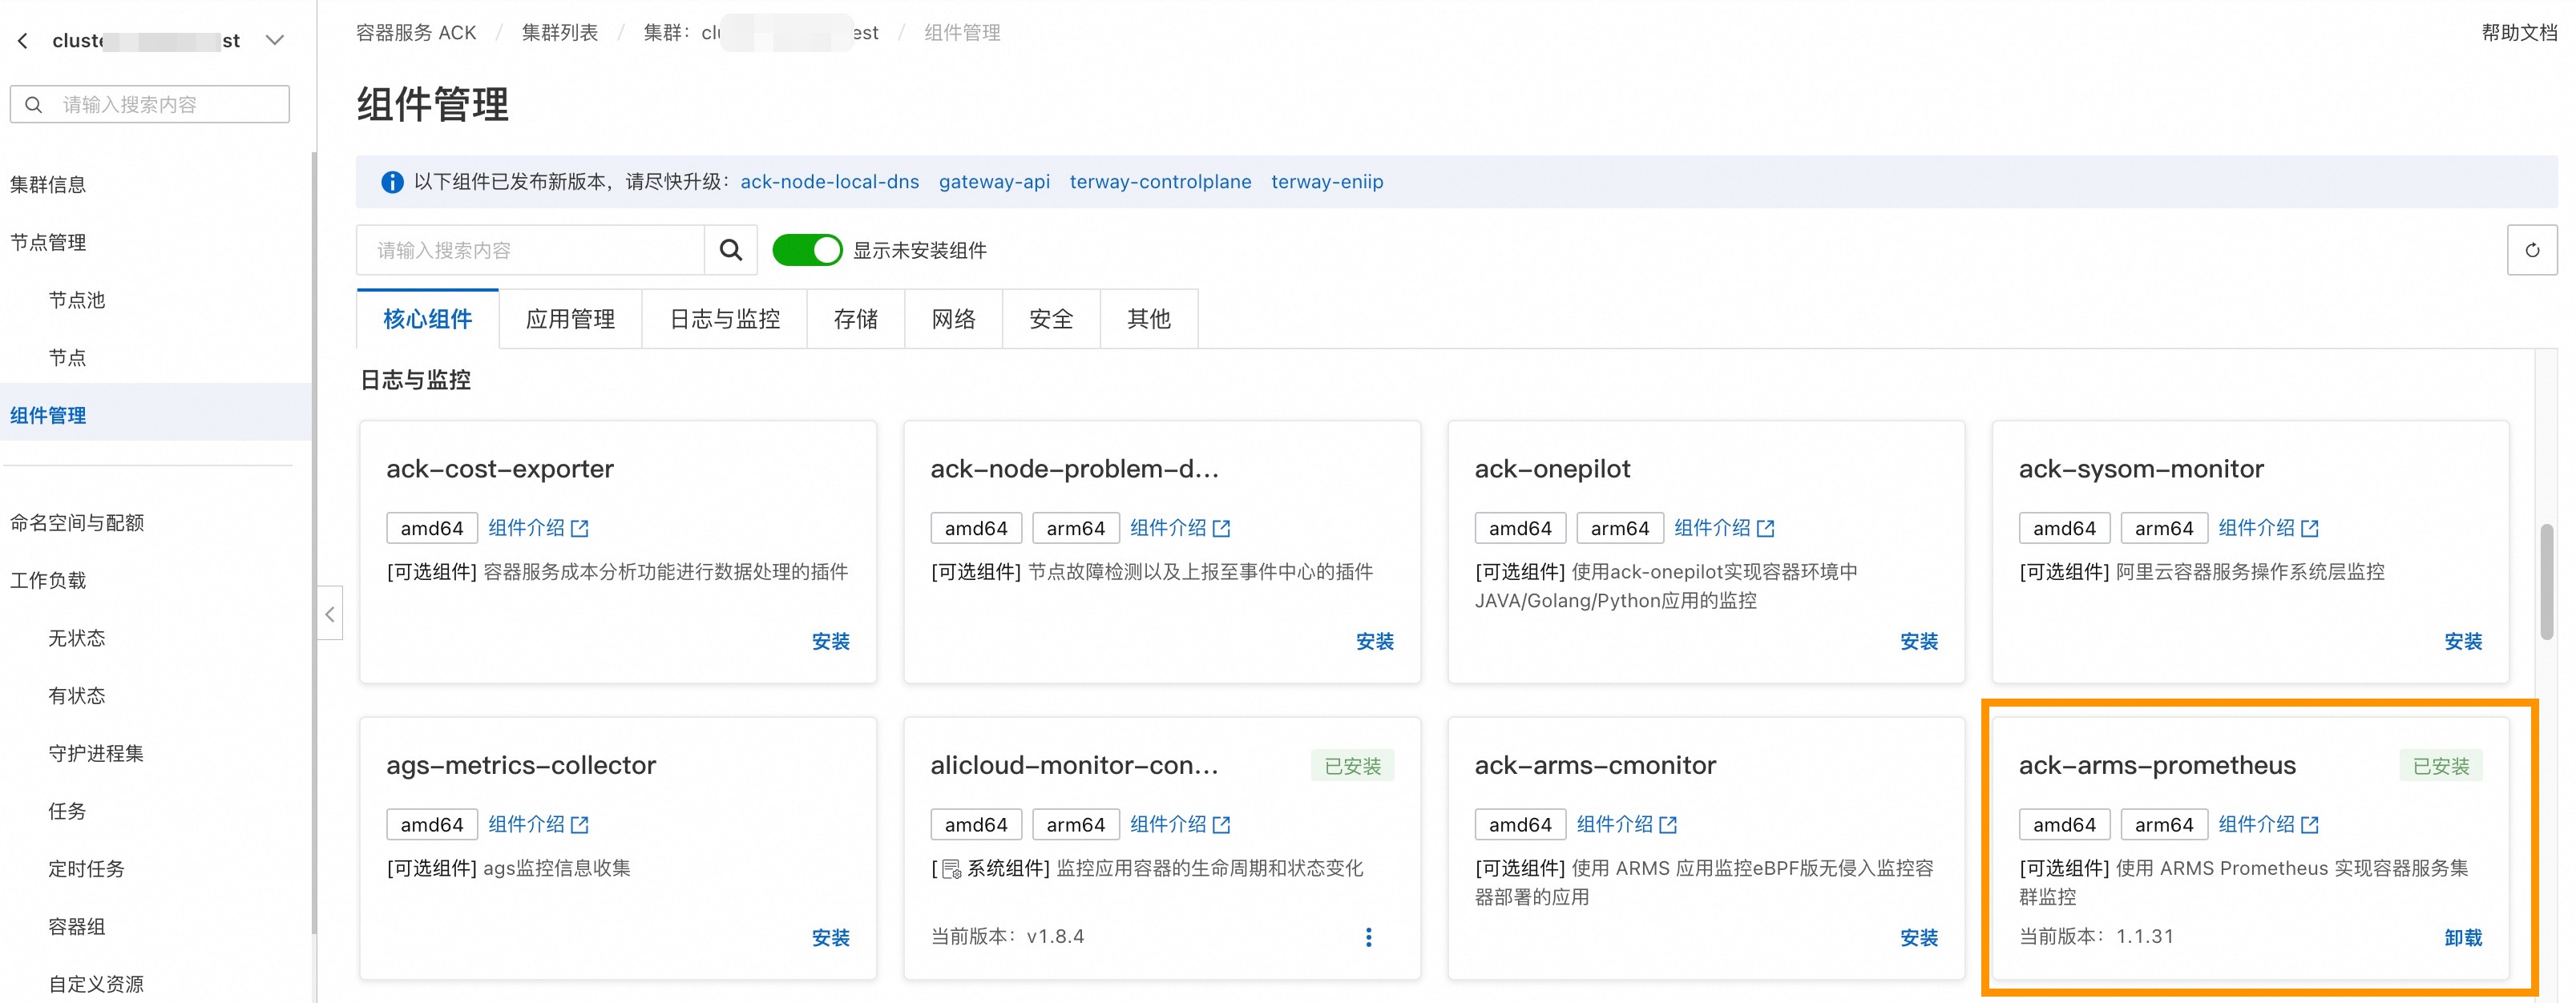The width and height of the screenshot is (2576, 1003).
Task: Expand 节点管理 in the sidebar
Action: pyautogui.click(x=48, y=242)
